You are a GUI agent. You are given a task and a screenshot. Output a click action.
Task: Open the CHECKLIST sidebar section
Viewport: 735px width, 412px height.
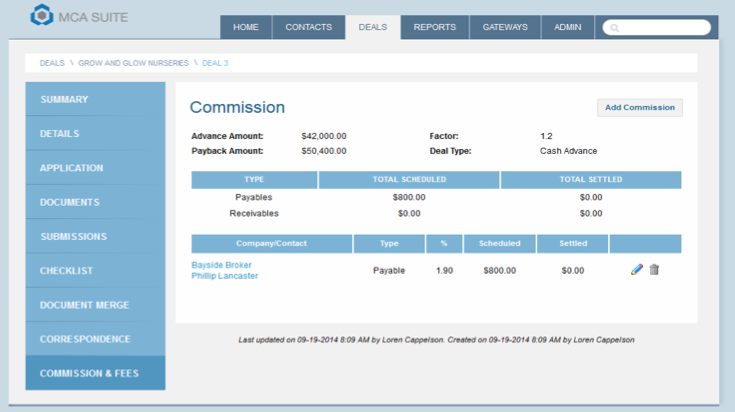[95, 270]
